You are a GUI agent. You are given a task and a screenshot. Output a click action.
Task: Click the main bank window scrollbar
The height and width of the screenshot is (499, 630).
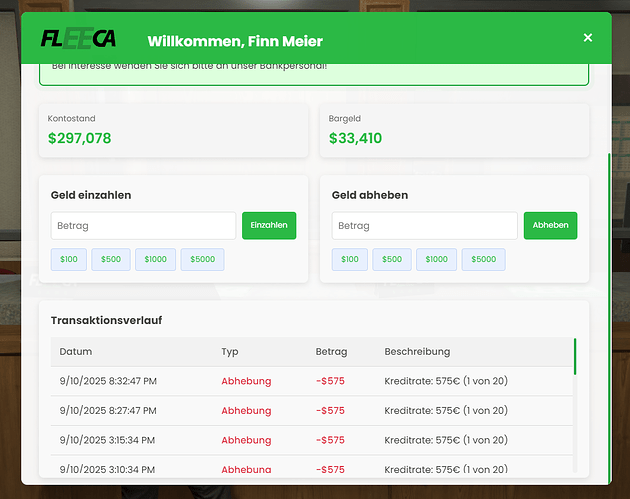point(609,317)
